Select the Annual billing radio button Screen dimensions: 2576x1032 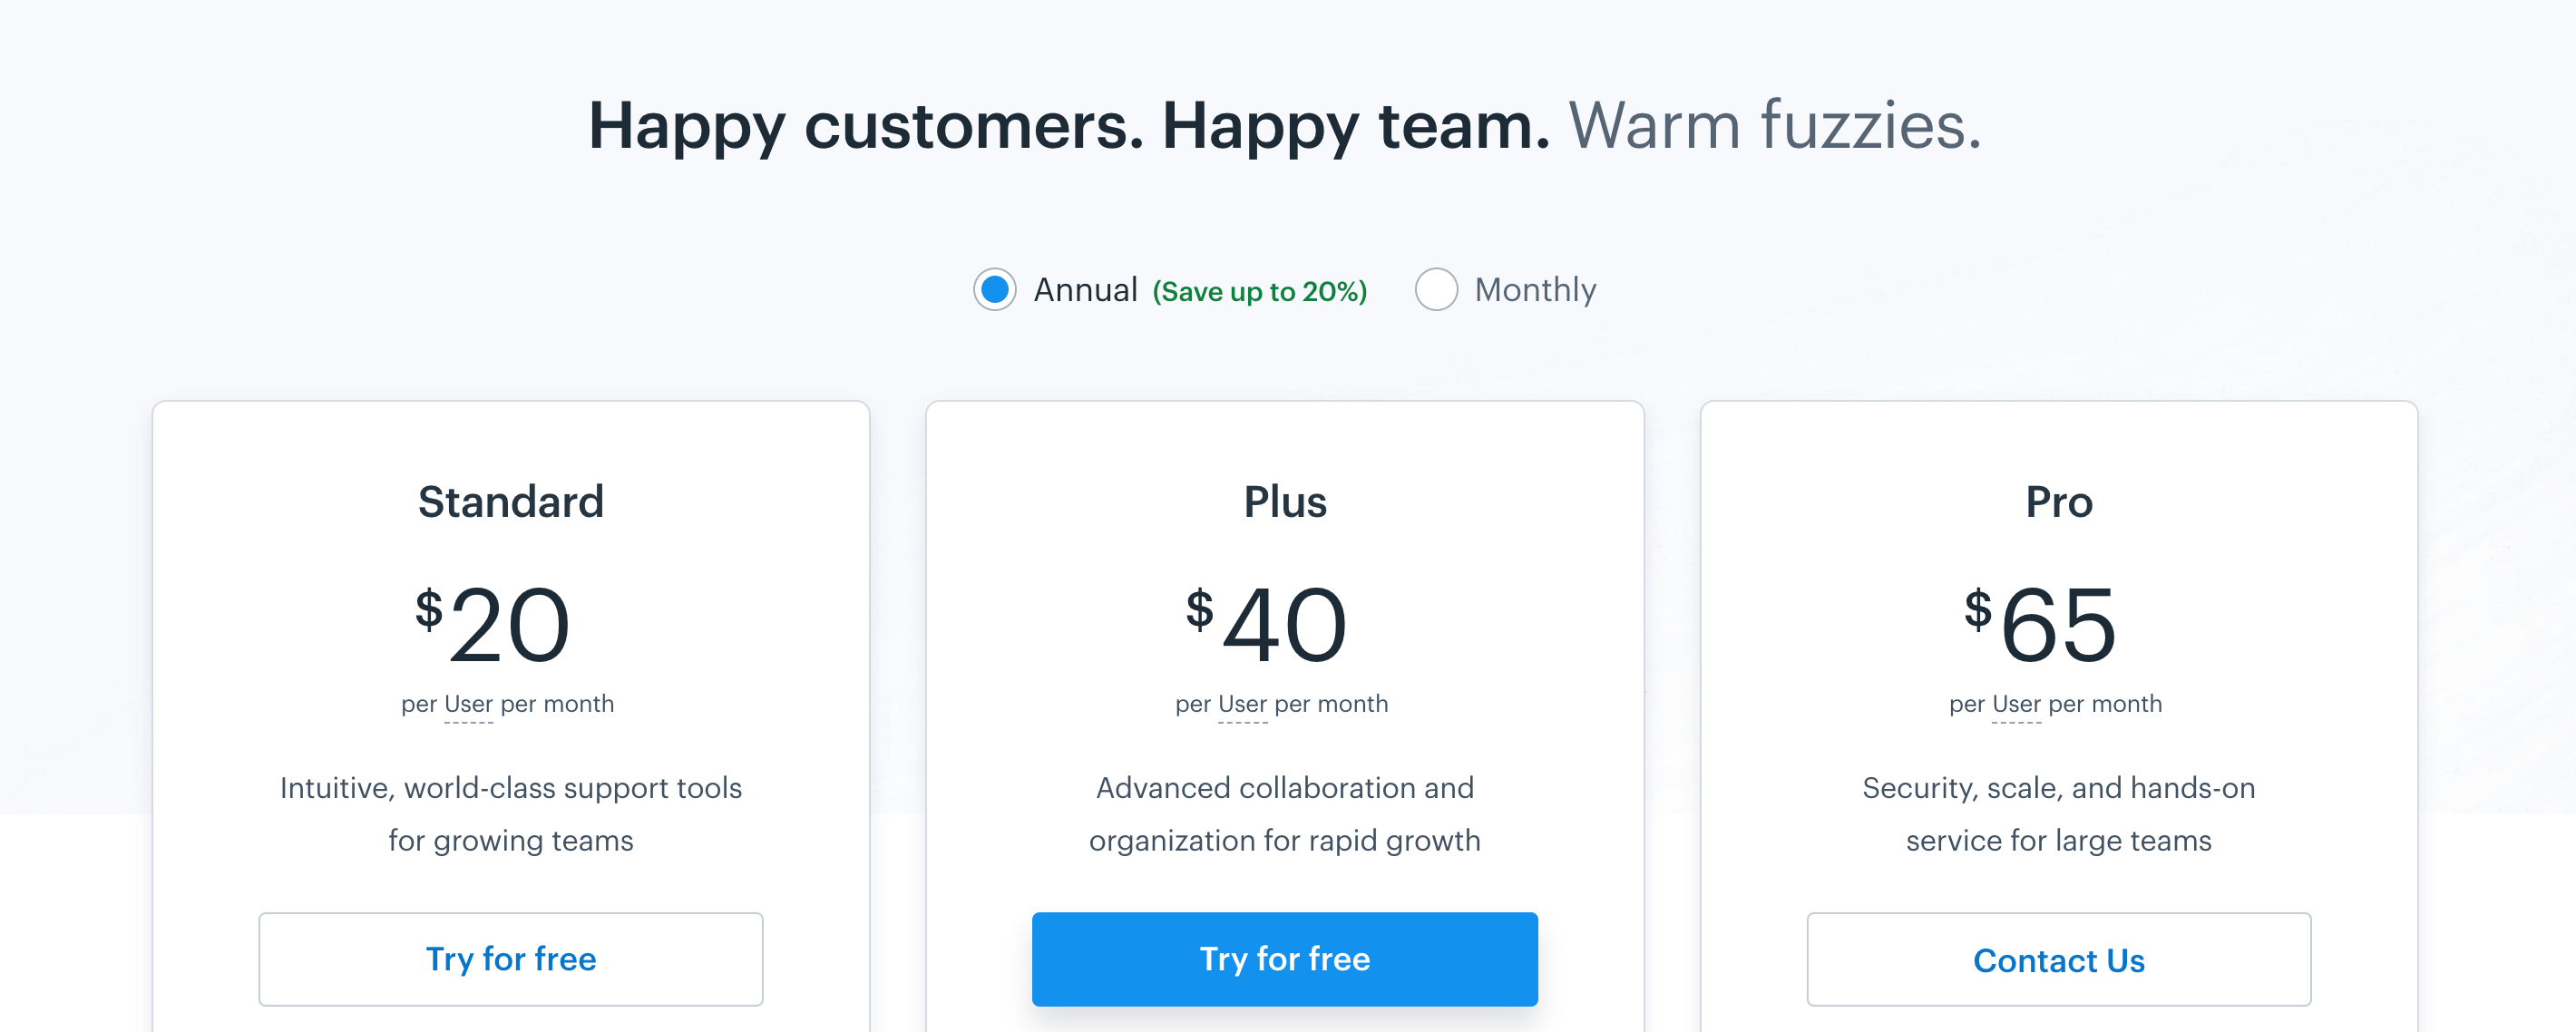pos(994,290)
